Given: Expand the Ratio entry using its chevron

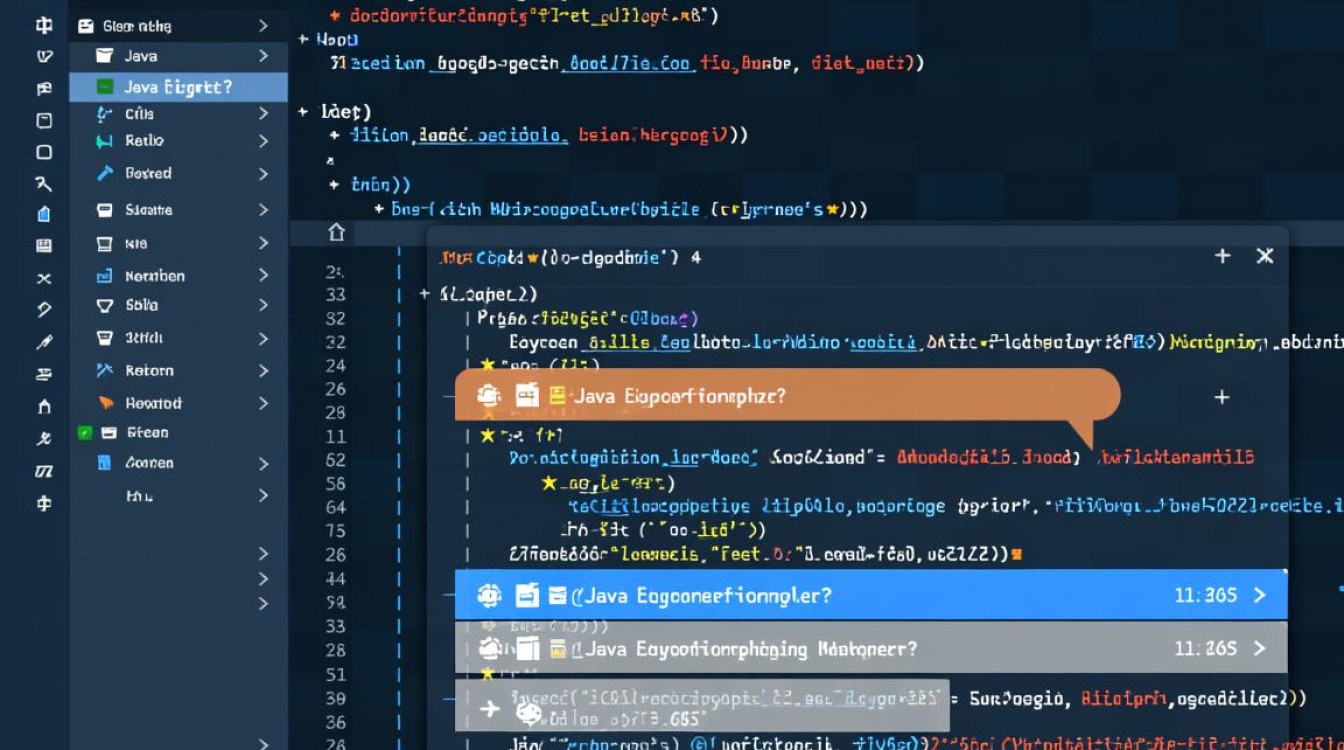Looking at the screenshot, I should click(x=264, y=140).
